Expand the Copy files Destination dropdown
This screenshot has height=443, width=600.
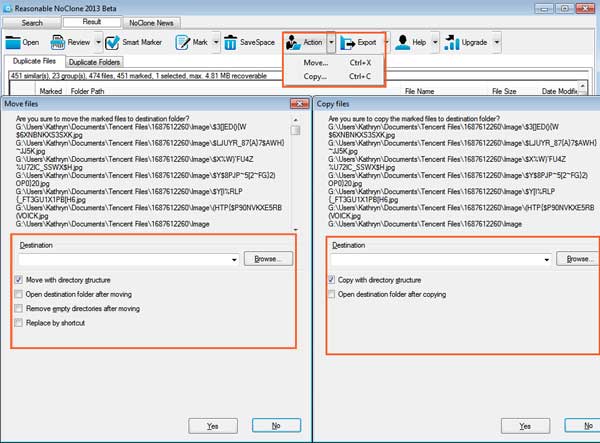[x=547, y=259]
